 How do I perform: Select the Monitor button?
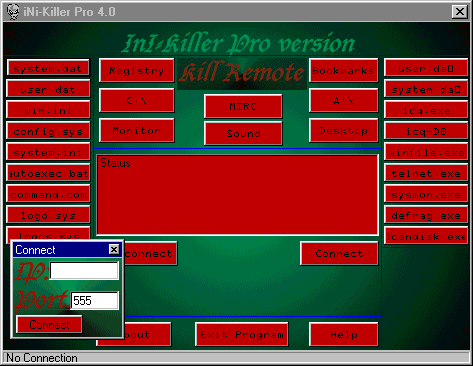pyautogui.click(x=137, y=130)
